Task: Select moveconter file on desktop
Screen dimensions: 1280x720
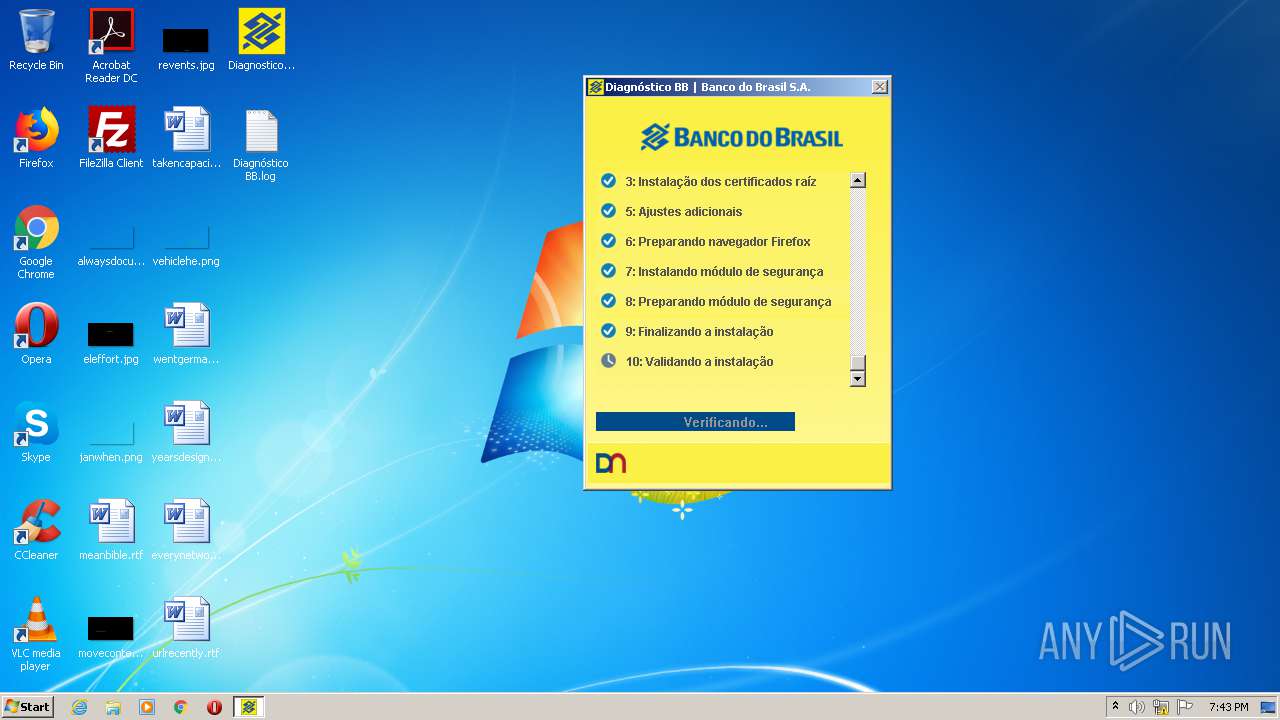Action: click(111, 638)
